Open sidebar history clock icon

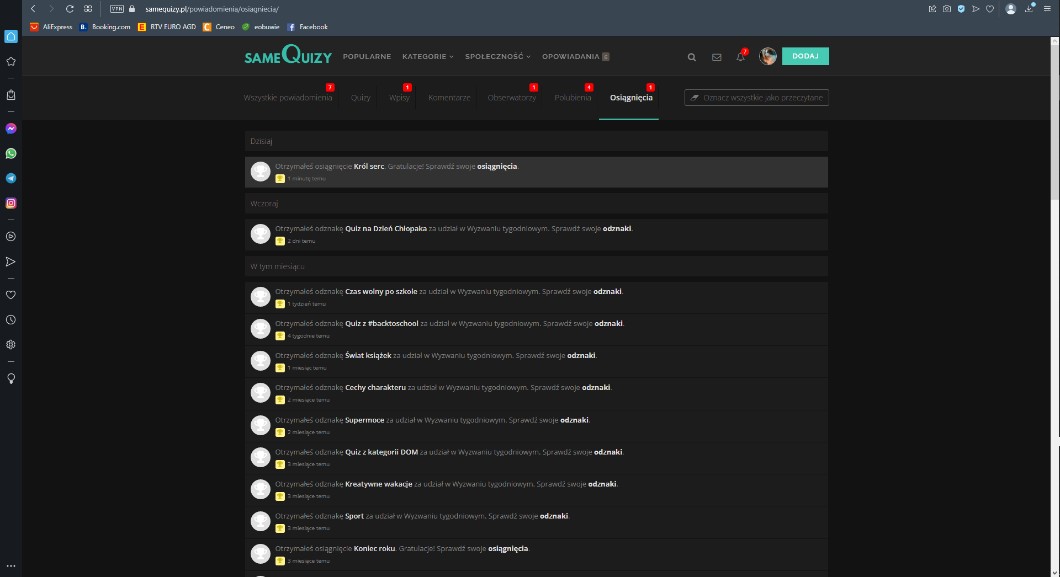[x=11, y=320]
